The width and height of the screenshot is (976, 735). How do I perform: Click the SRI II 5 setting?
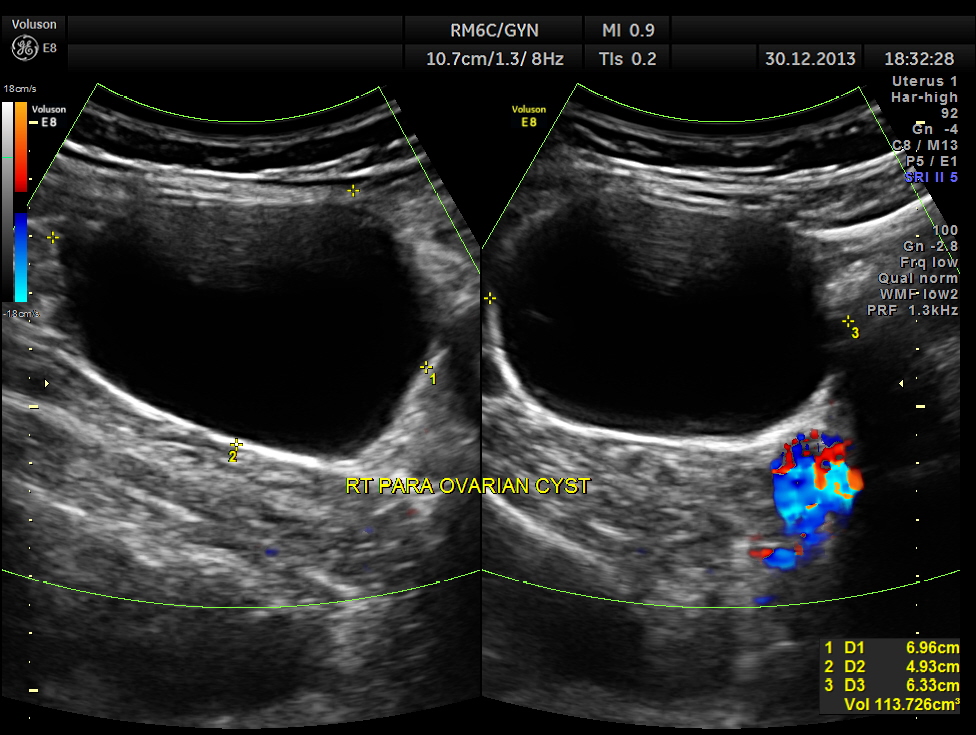coord(930,176)
